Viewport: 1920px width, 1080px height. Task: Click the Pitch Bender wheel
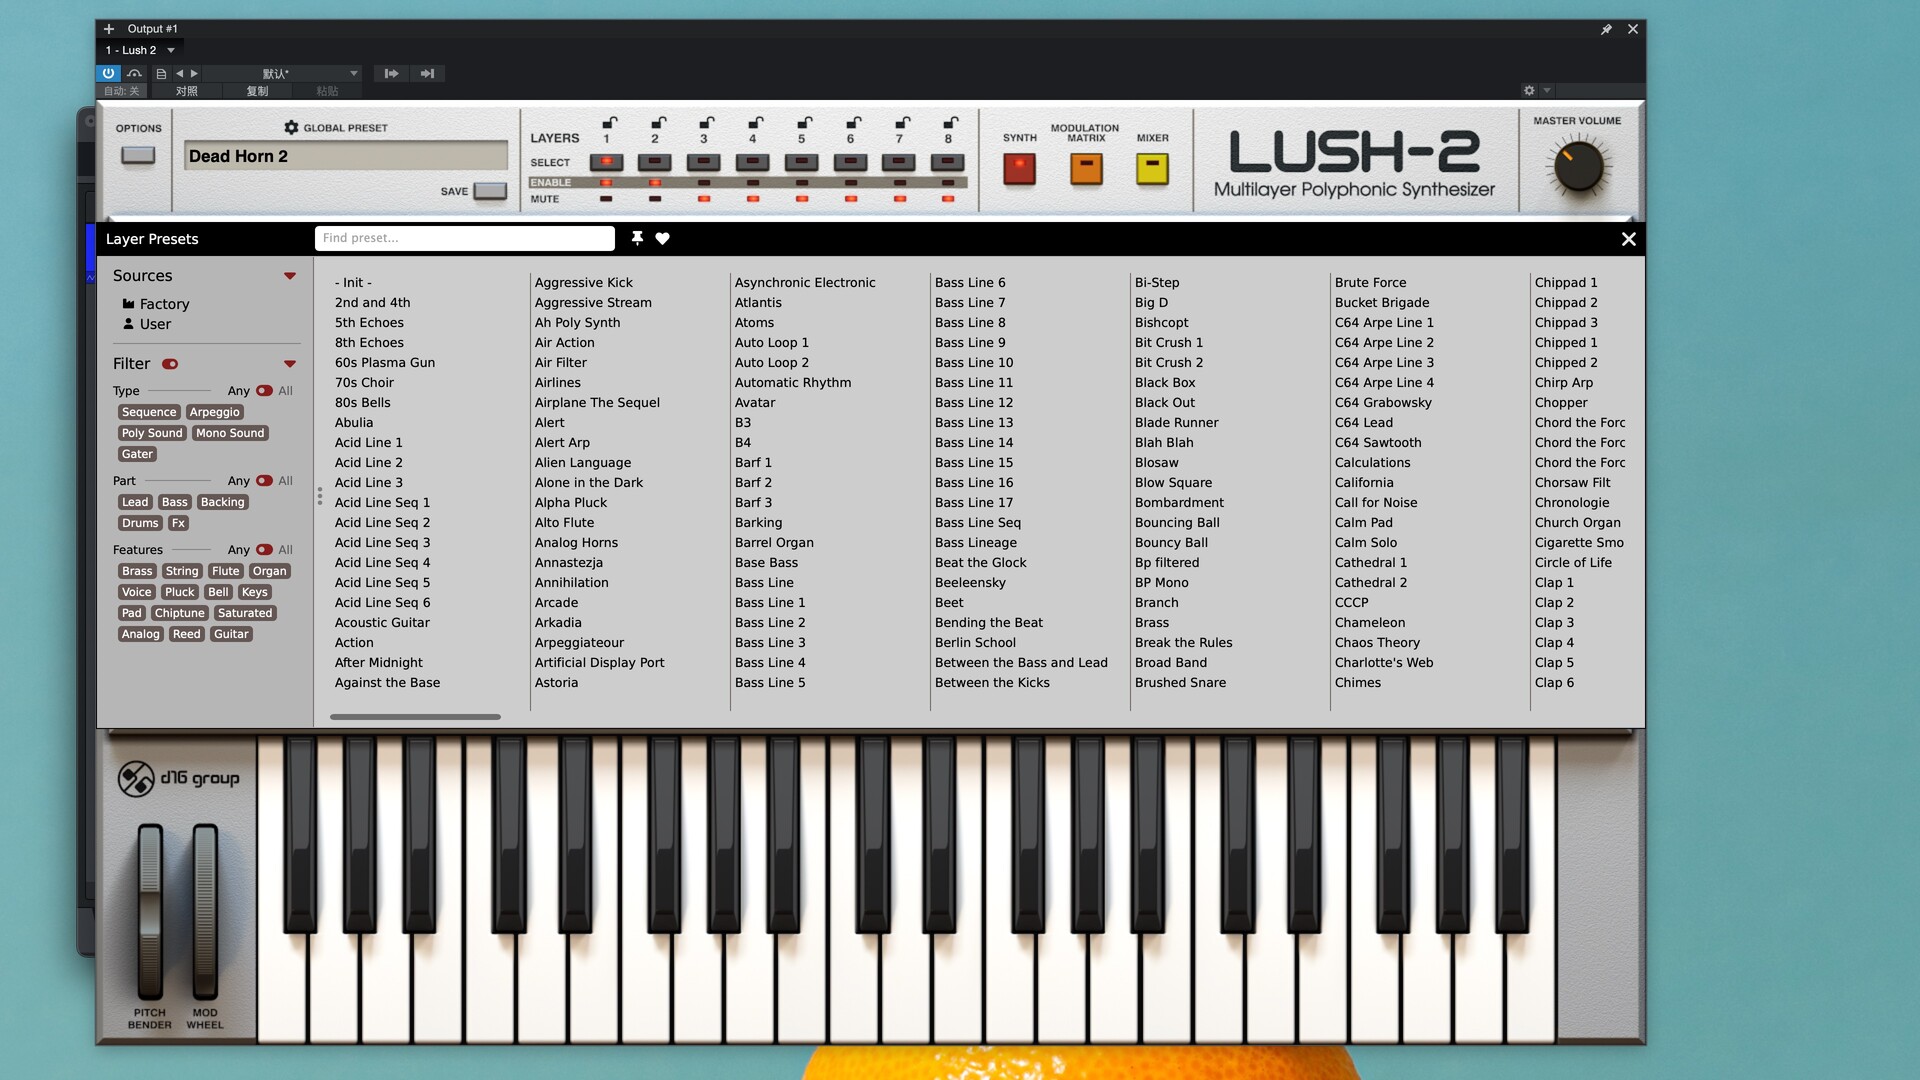[x=150, y=910]
